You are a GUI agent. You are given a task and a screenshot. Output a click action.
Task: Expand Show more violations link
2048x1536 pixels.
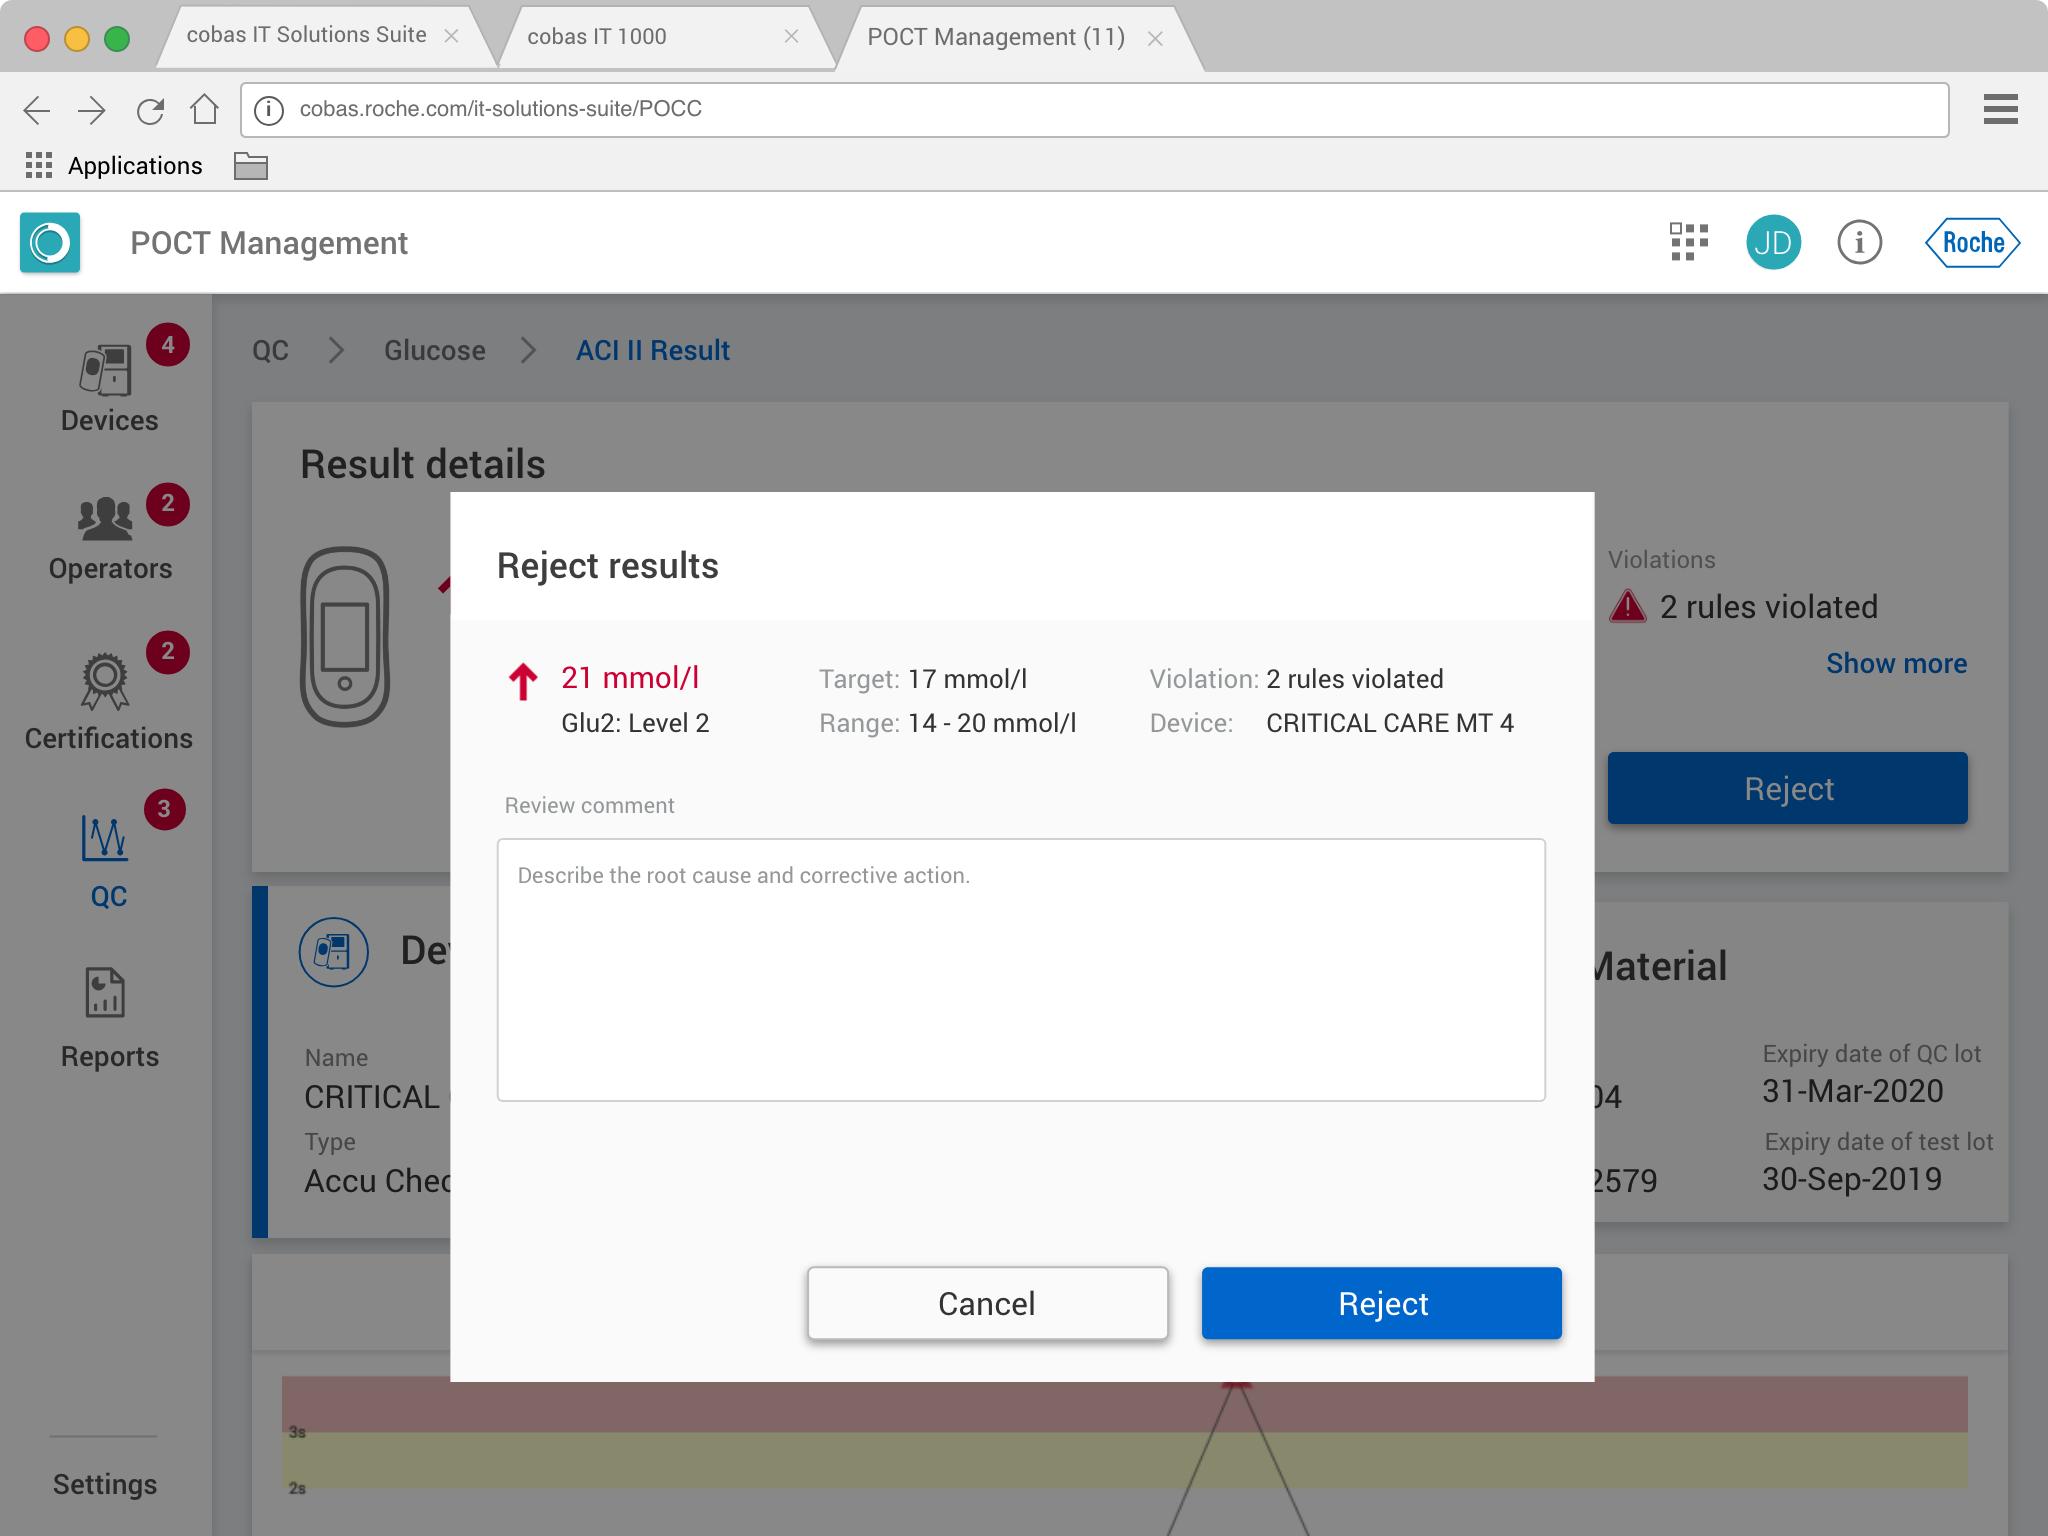tap(1895, 663)
